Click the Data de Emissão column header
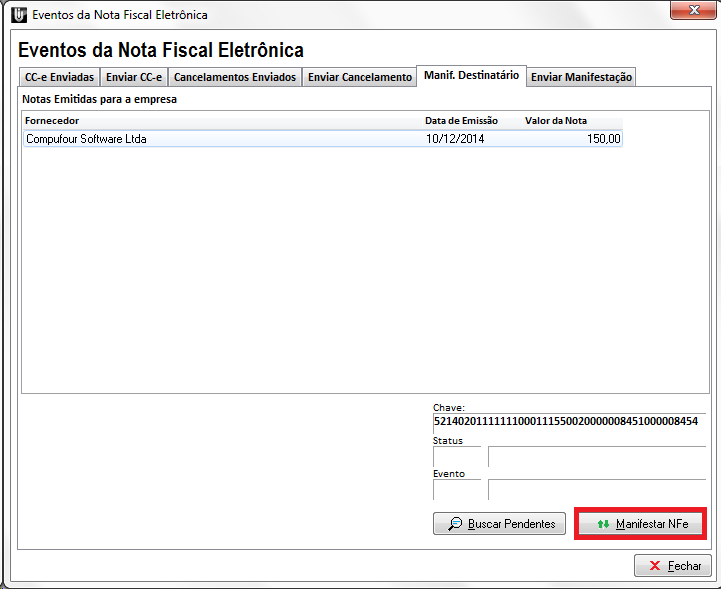Screen dimensions: 721x589 (461, 121)
